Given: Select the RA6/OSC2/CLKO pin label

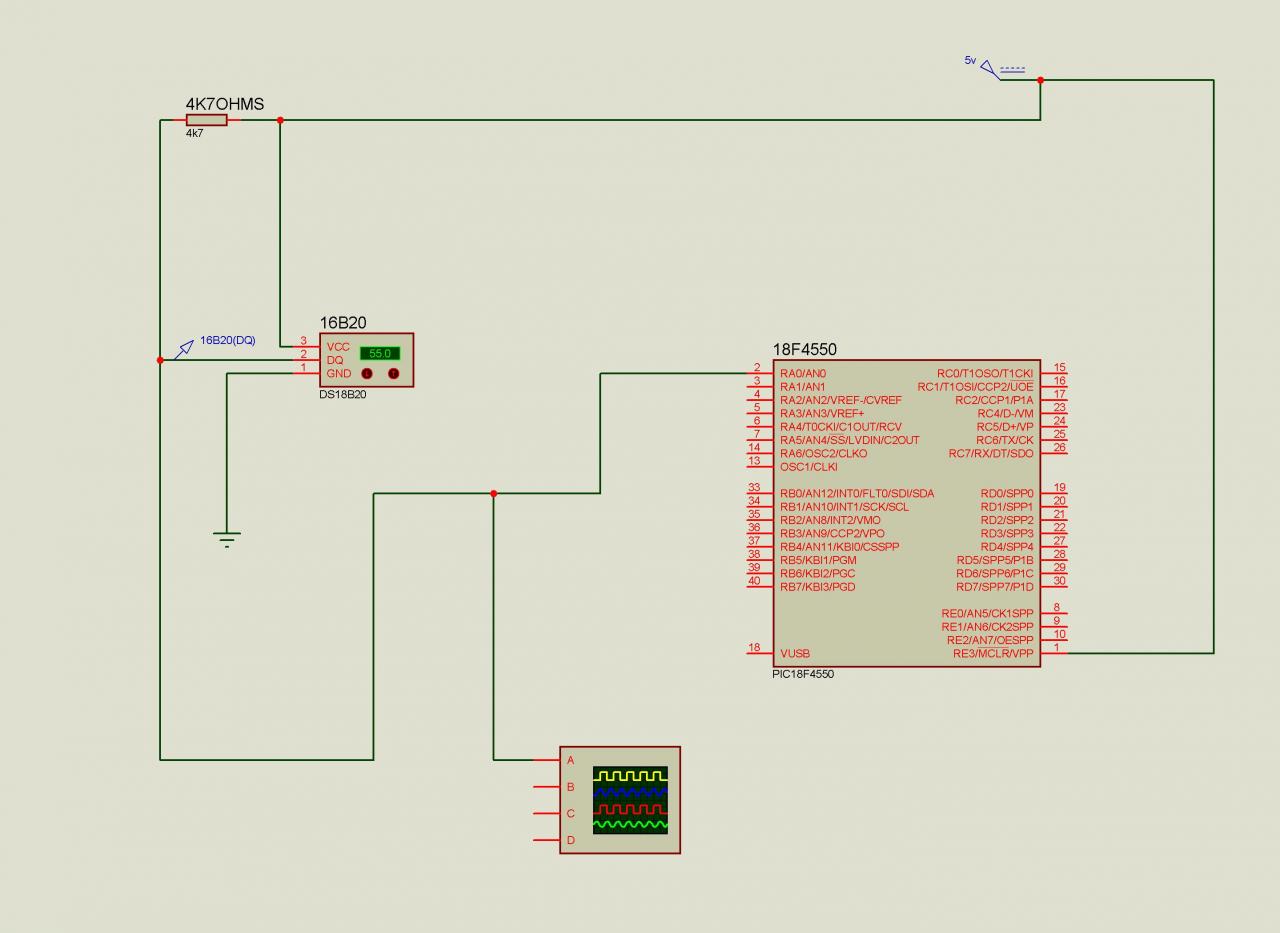Looking at the screenshot, I should coord(824,454).
